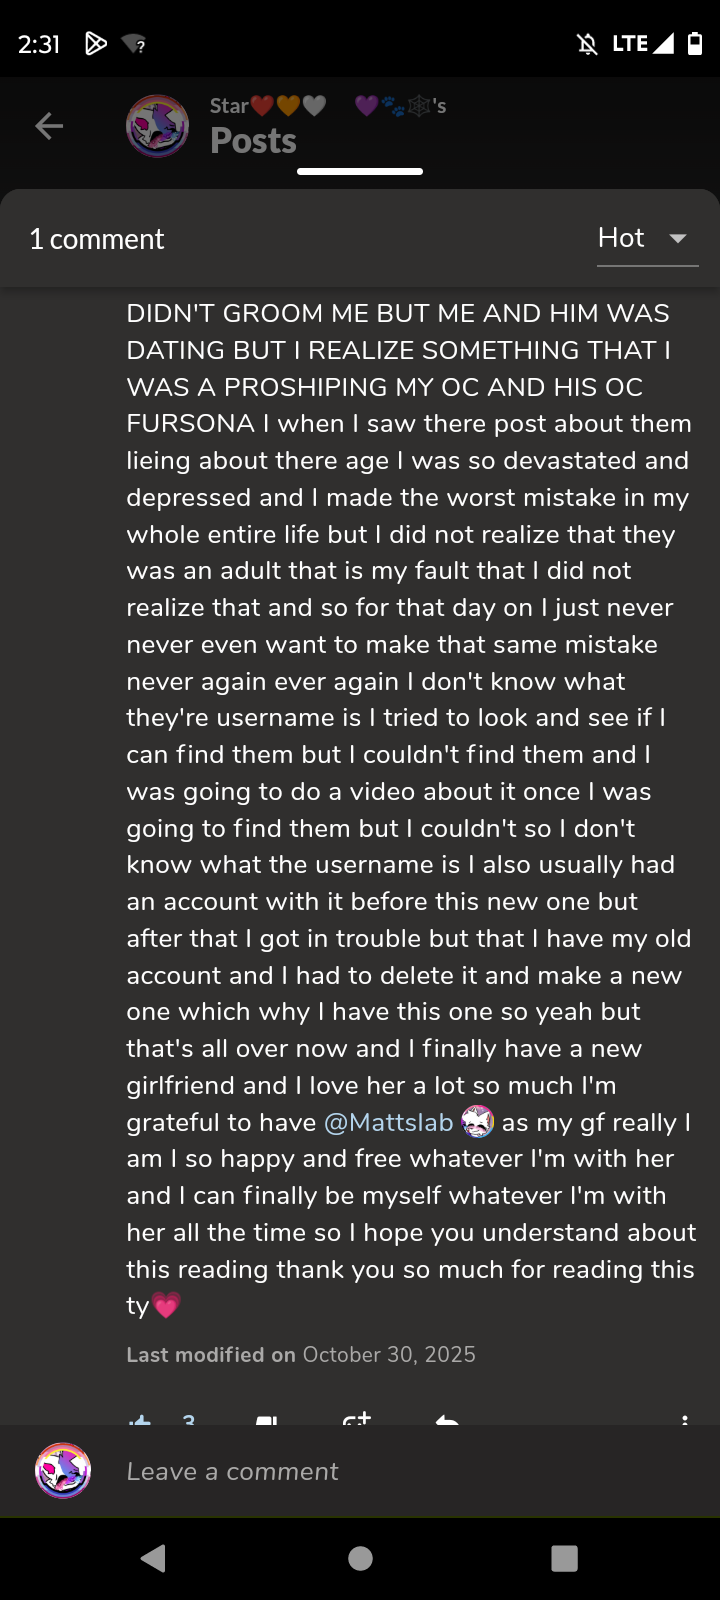Tap the 1 comment heading
720x1600 pixels.
[x=97, y=239]
